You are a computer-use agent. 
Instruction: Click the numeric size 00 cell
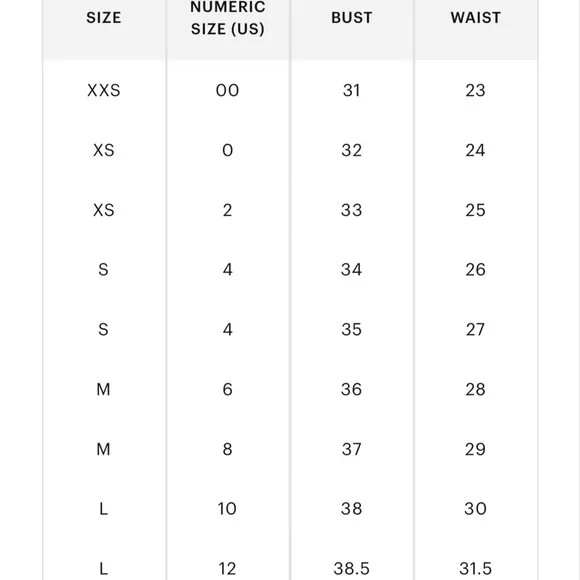(227, 90)
